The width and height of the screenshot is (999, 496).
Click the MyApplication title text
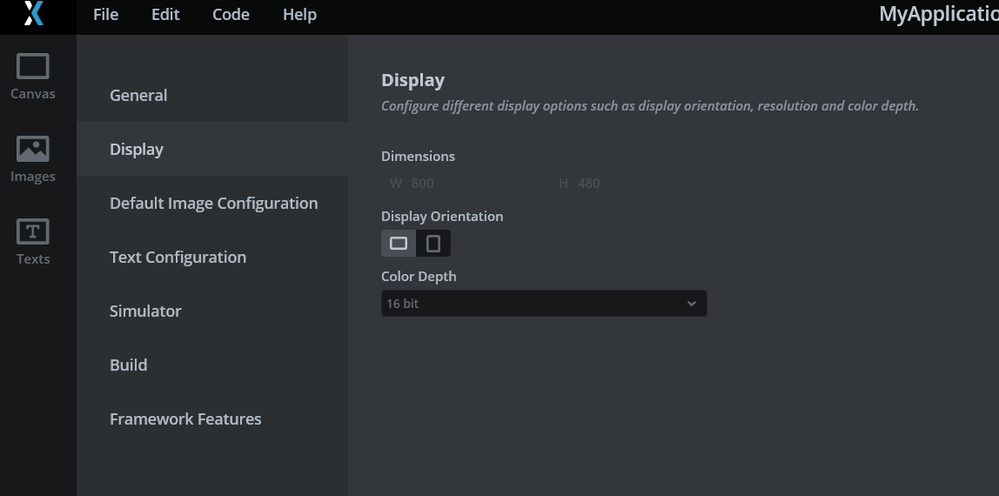pyautogui.click(x=938, y=14)
